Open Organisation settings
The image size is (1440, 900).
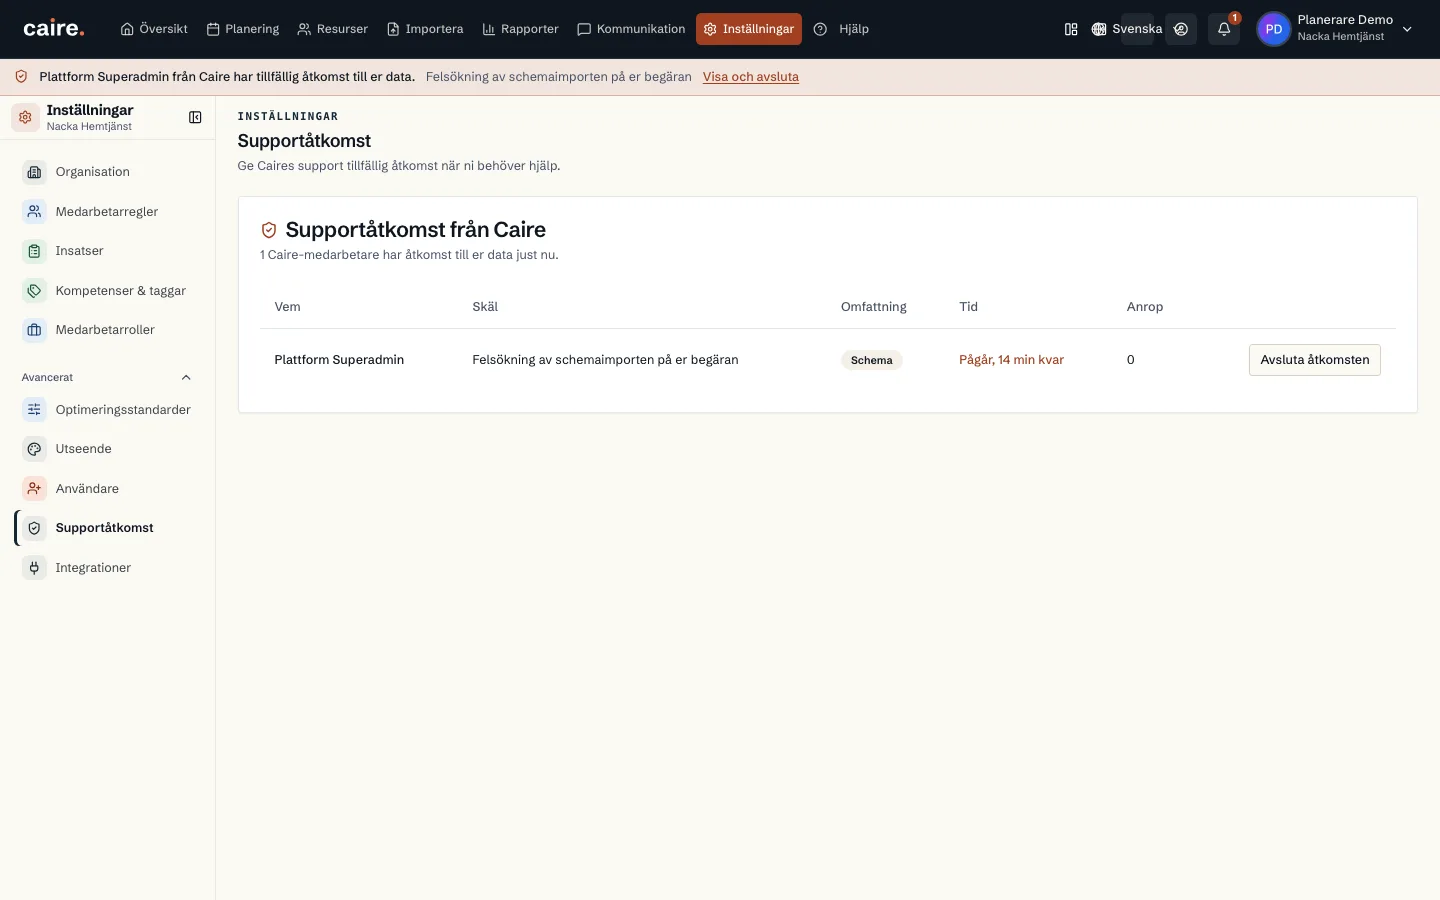coord(107,172)
